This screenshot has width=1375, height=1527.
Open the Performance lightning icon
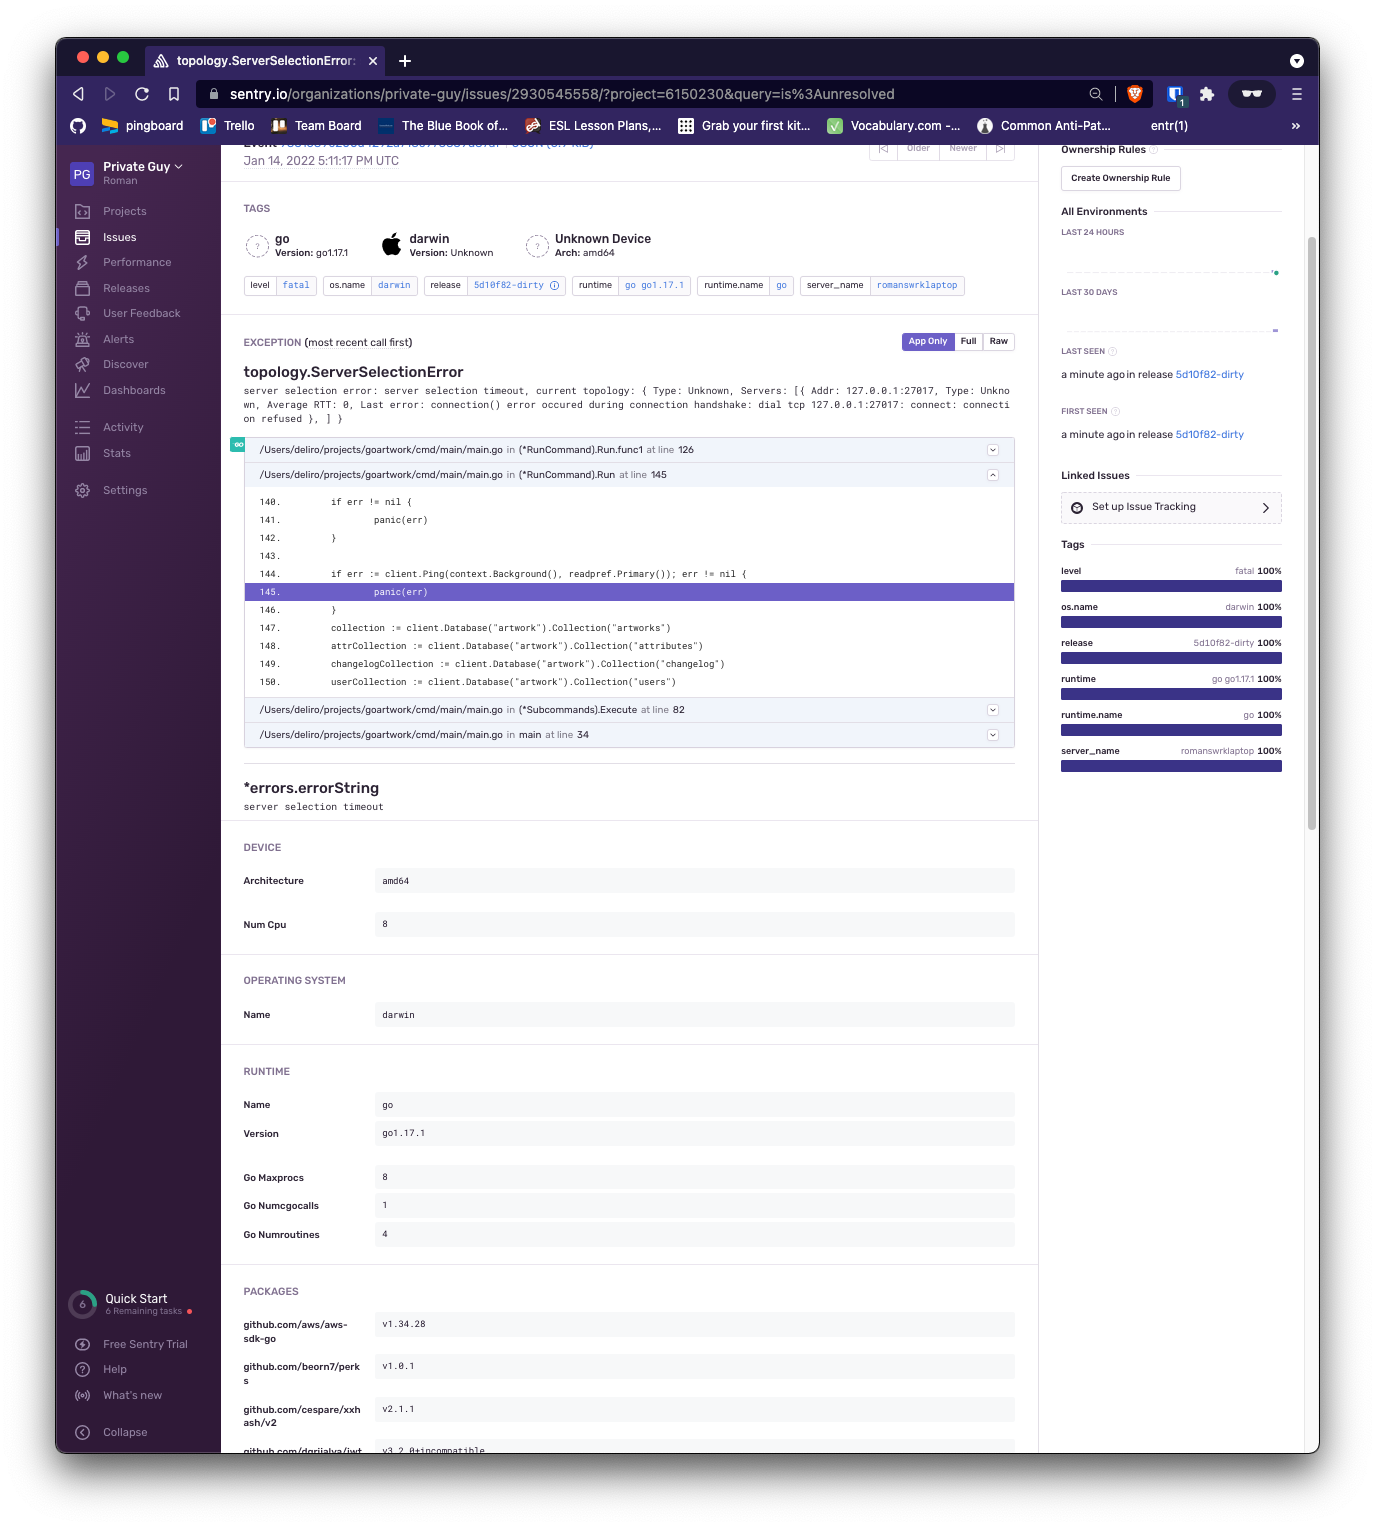(x=83, y=262)
